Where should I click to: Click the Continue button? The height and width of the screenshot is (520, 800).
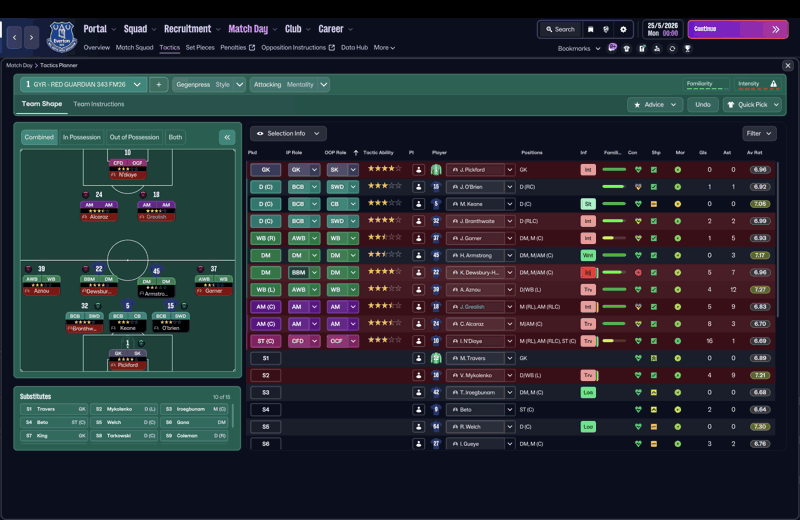738,30
